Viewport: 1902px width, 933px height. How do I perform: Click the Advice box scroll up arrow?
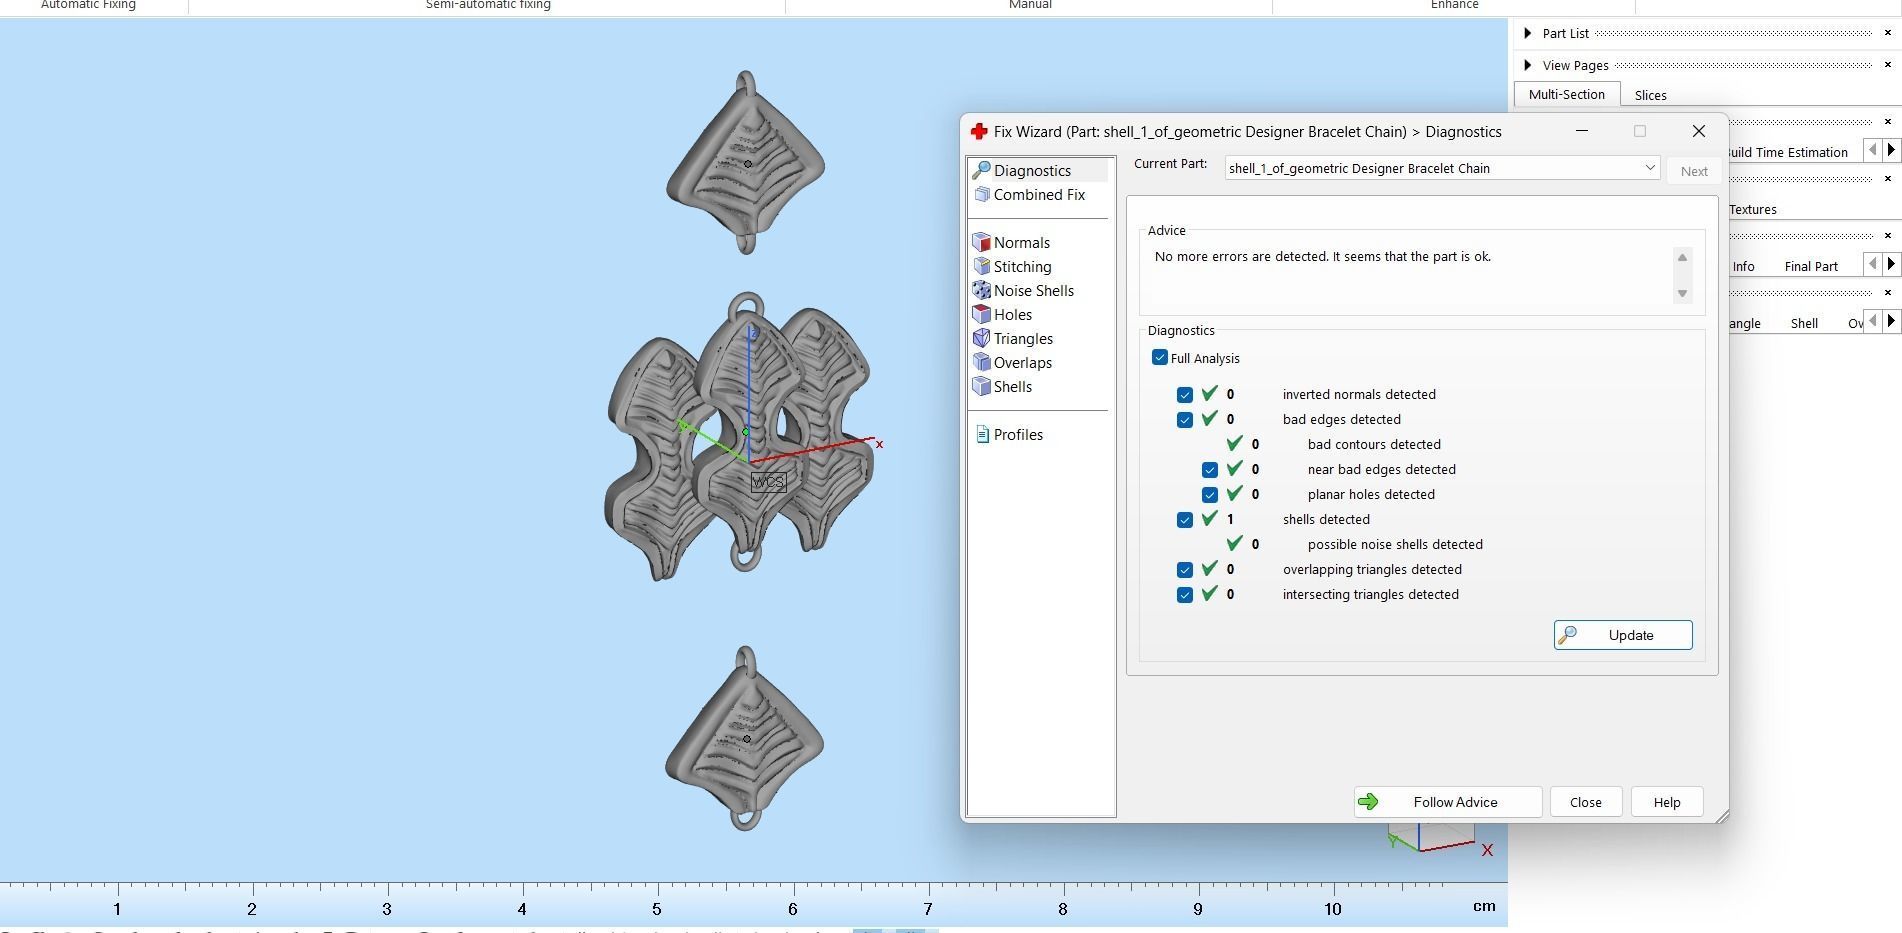(1682, 258)
